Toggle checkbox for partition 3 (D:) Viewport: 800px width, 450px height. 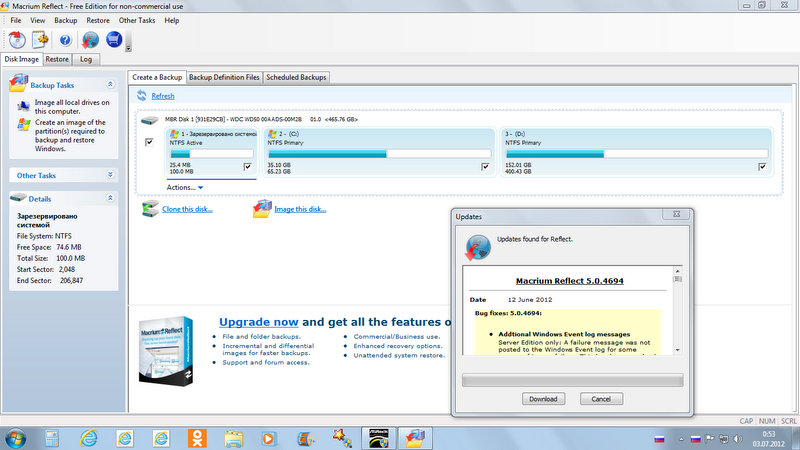[x=762, y=166]
